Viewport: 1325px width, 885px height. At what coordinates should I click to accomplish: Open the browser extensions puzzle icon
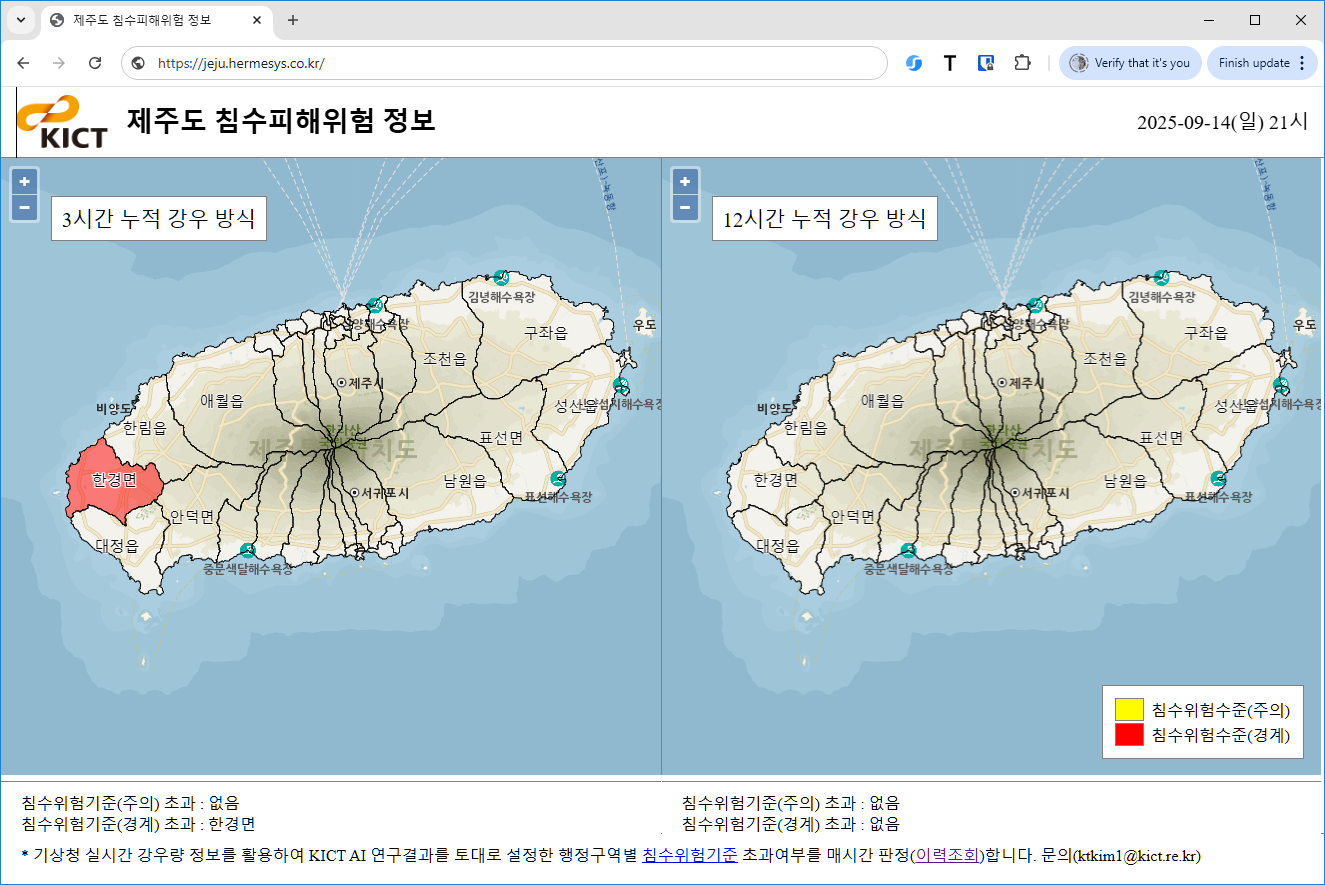pyautogui.click(x=1021, y=63)
